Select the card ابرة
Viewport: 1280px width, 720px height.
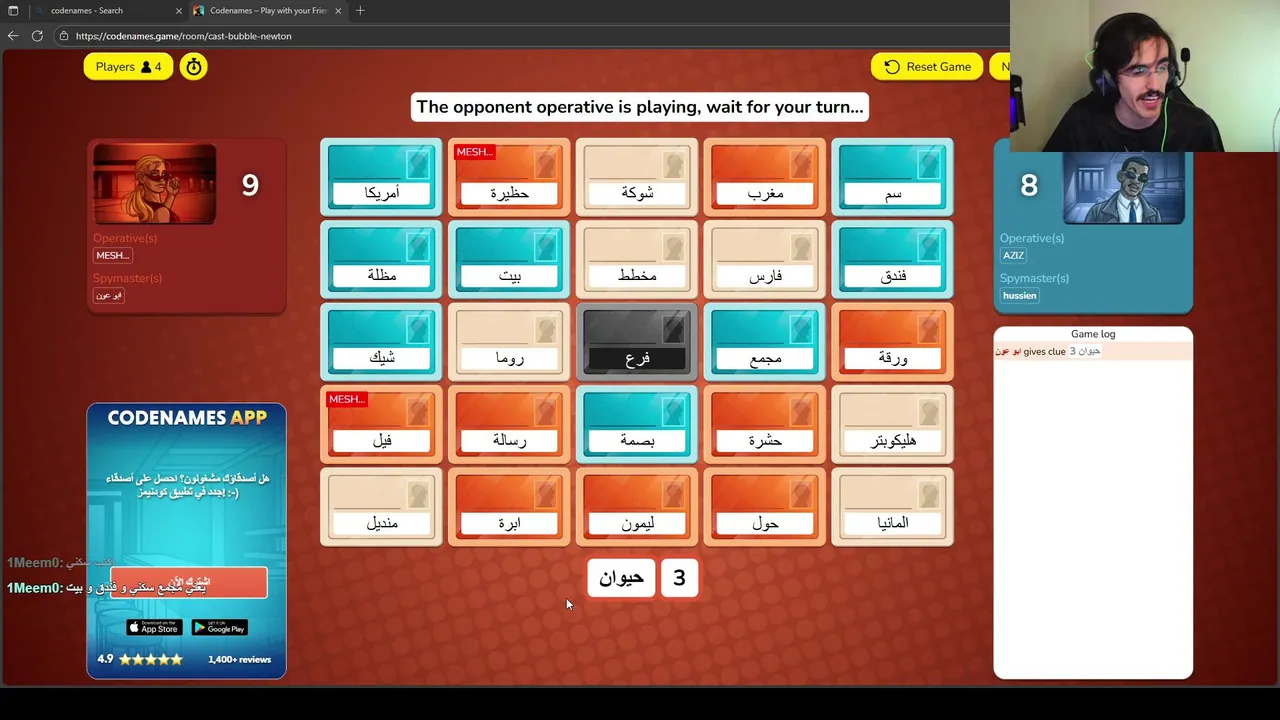pos(509,508)
